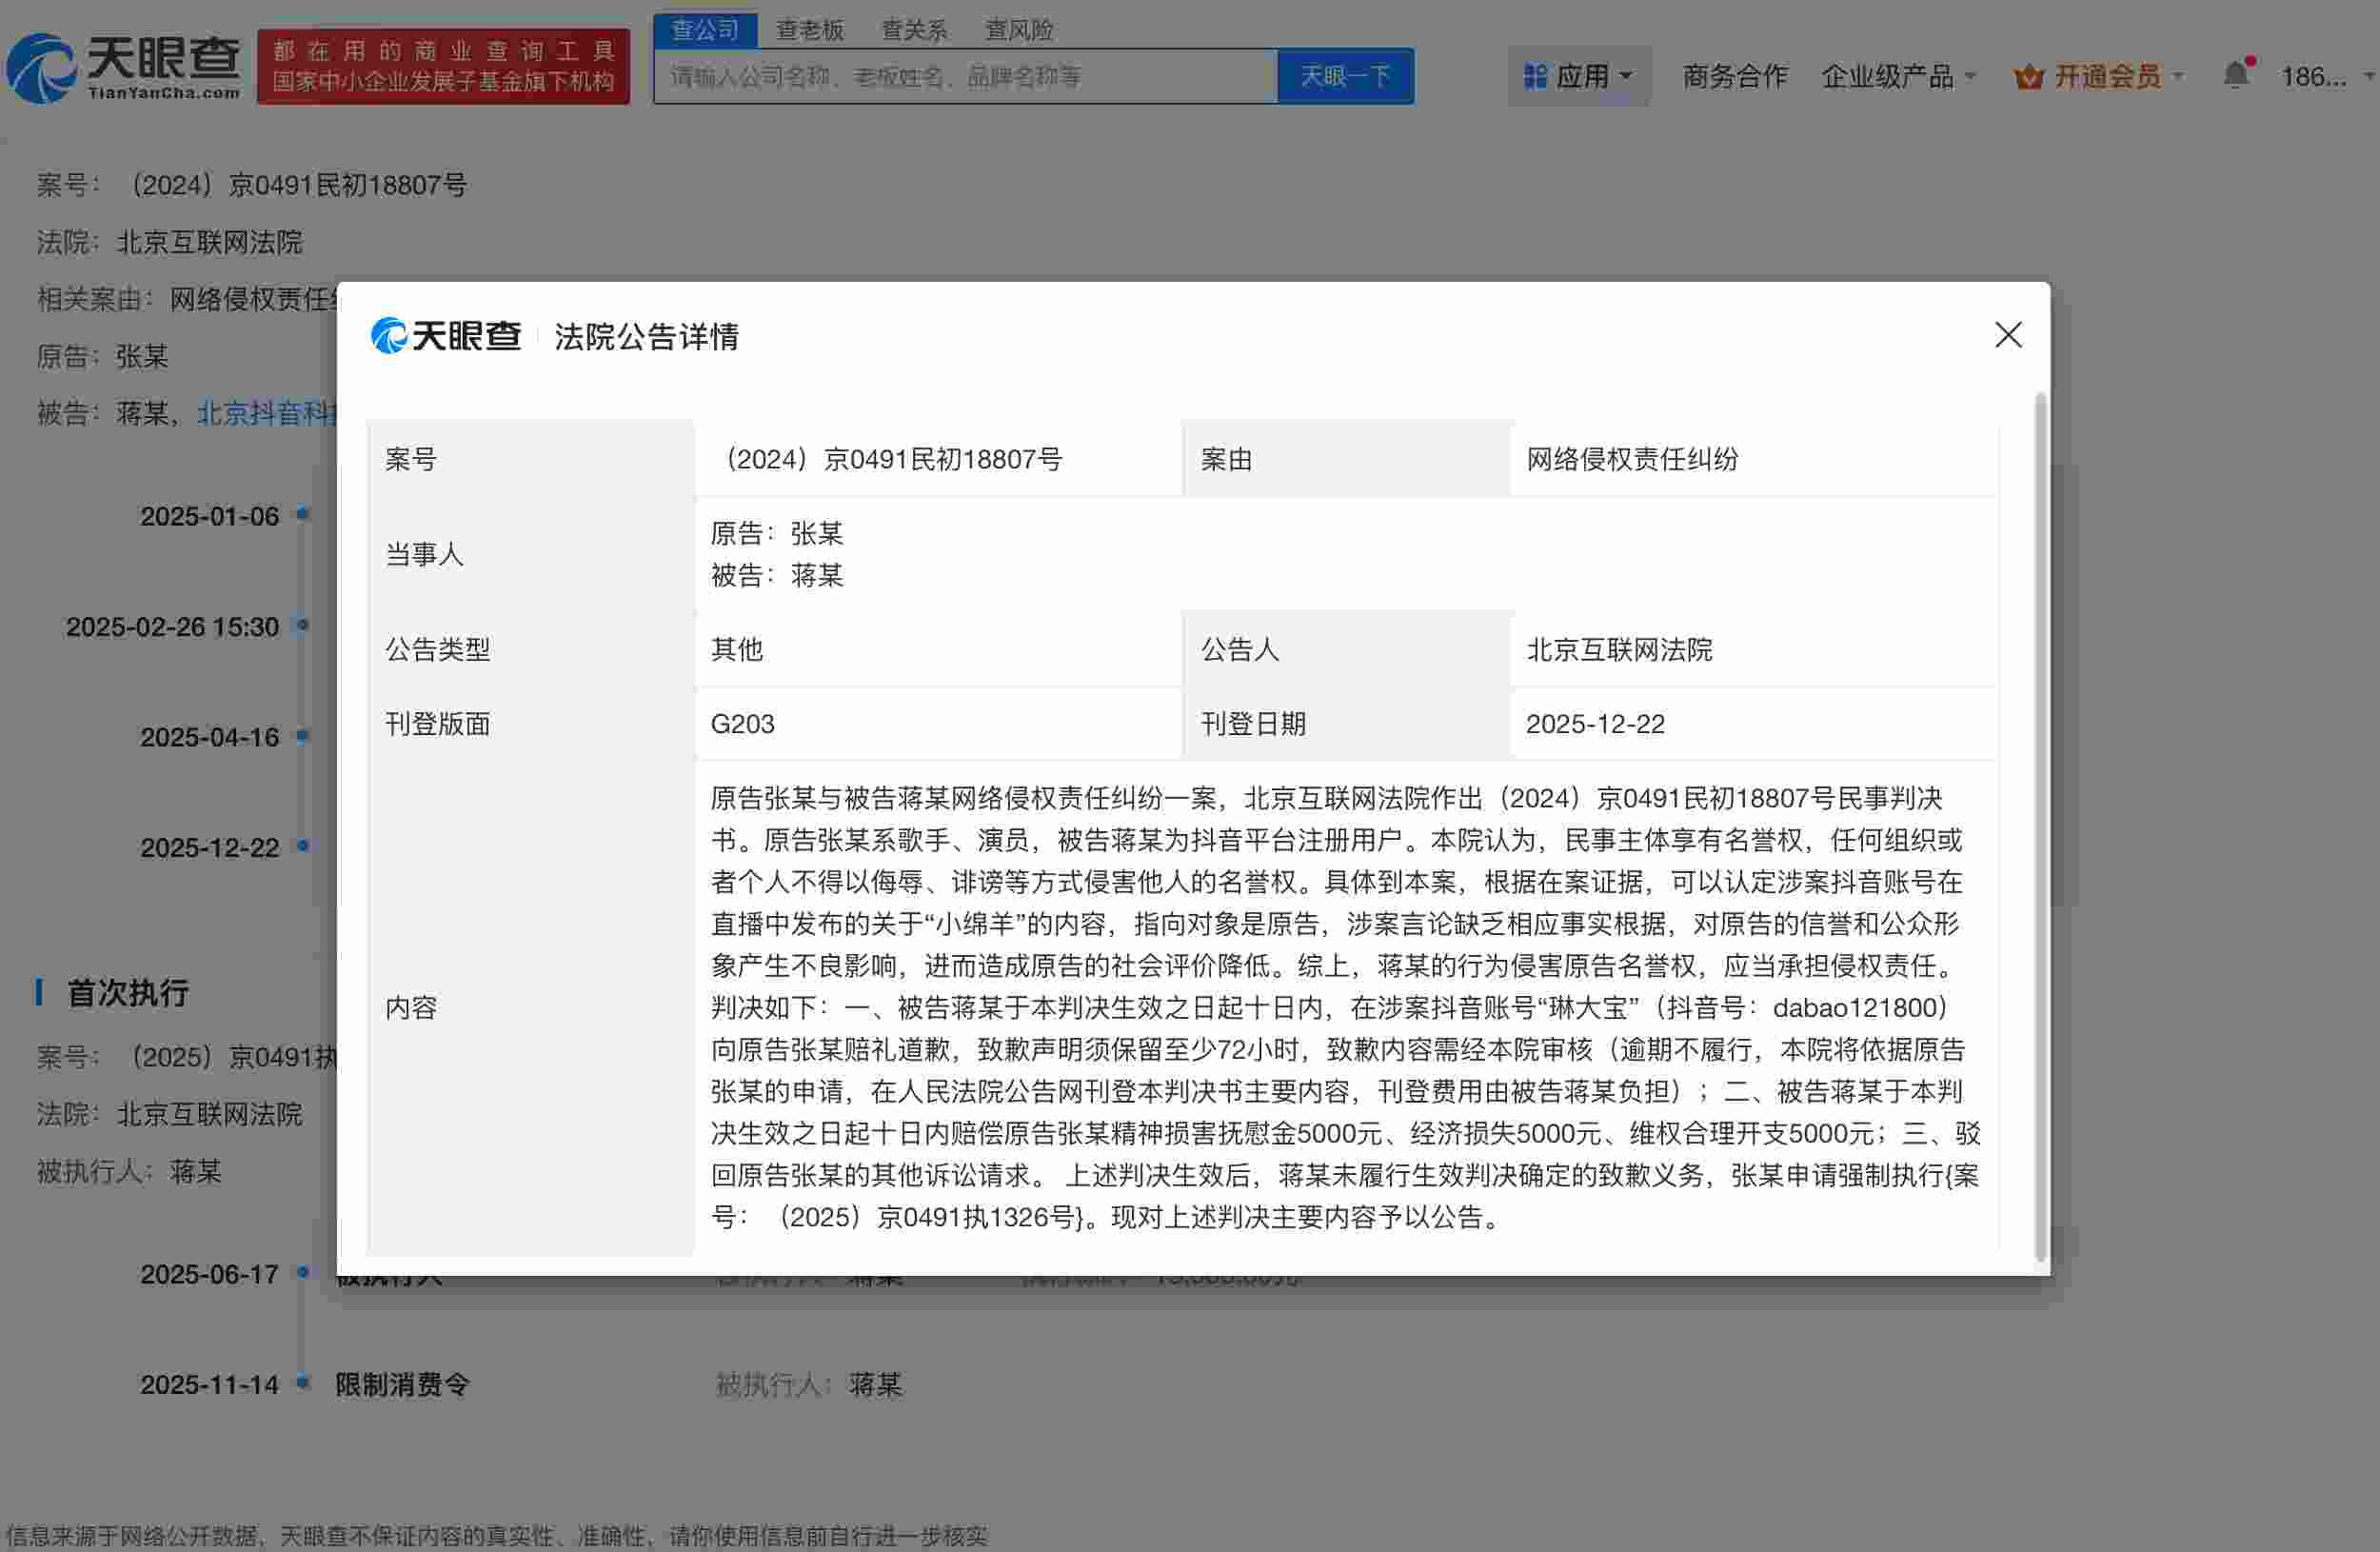Switch to the 查老板 tab
Screen dimensions: 2380x1552
(809, 29)
